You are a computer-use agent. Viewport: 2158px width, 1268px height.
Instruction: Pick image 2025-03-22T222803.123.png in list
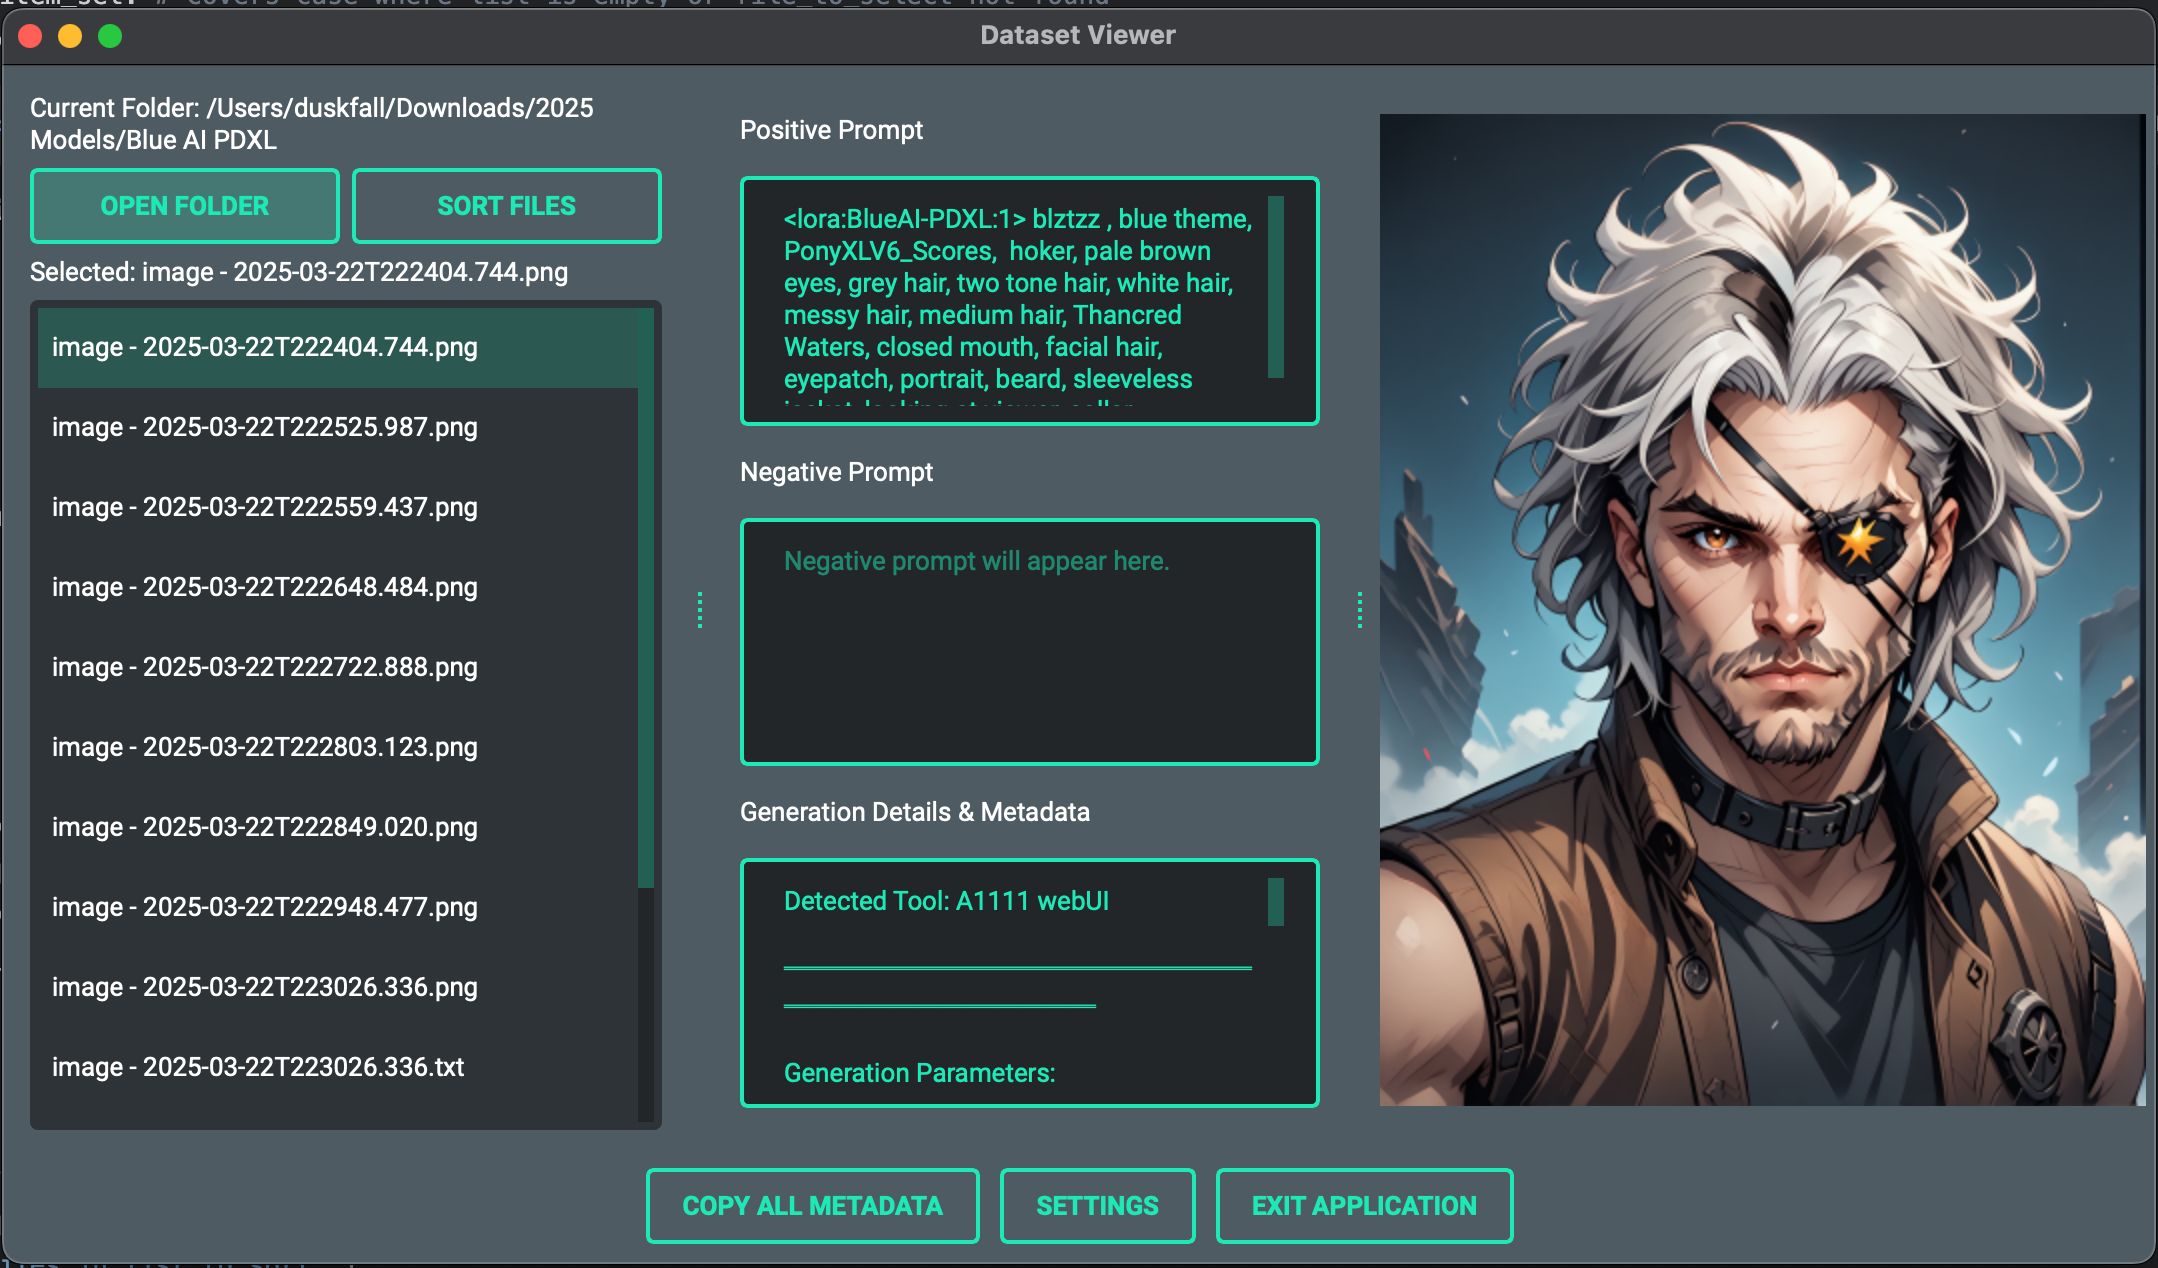coord(265,747)
